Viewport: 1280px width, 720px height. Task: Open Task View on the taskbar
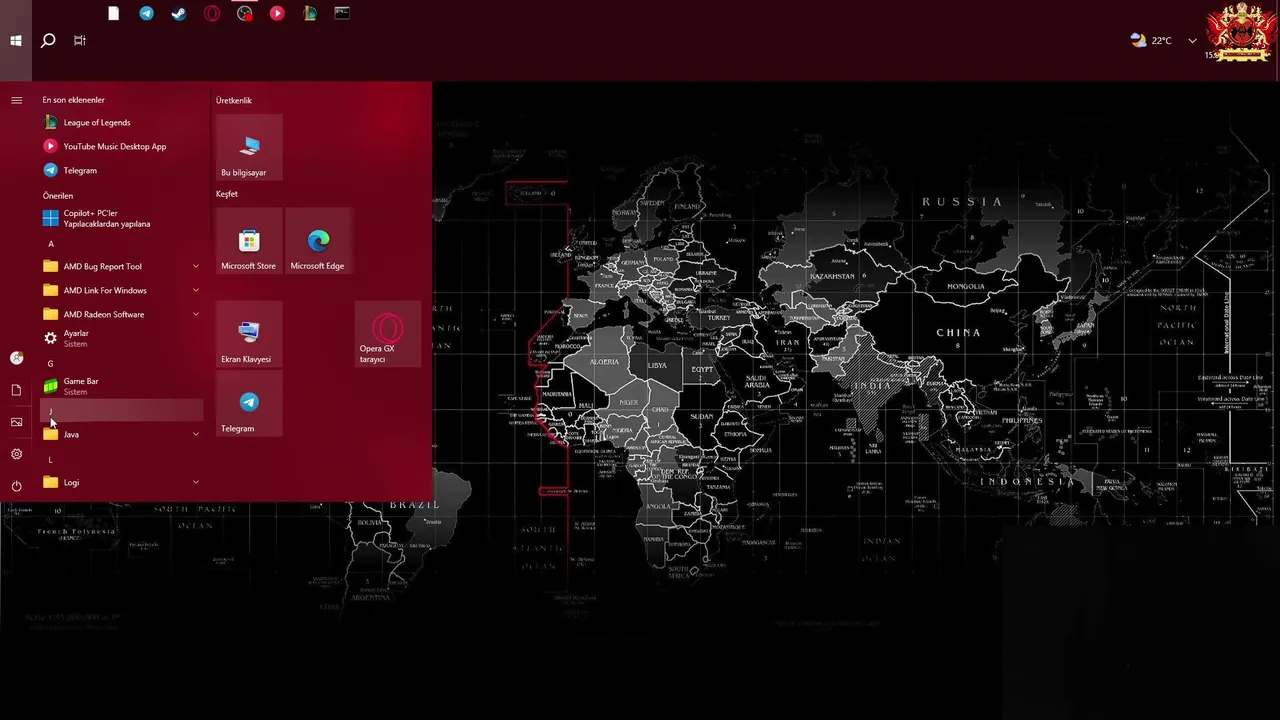point(80,41)
